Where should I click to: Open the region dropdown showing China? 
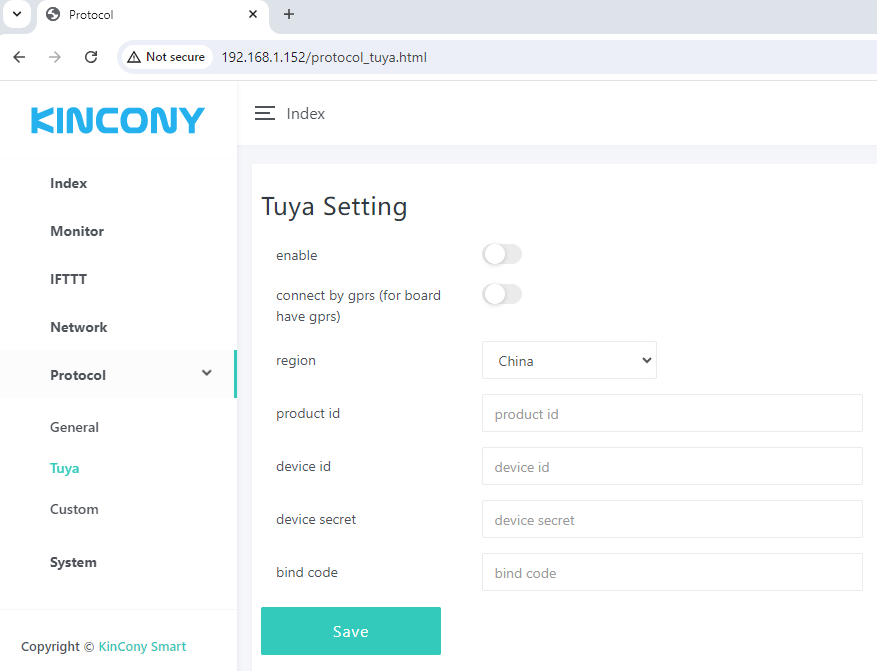pos(569,361)
